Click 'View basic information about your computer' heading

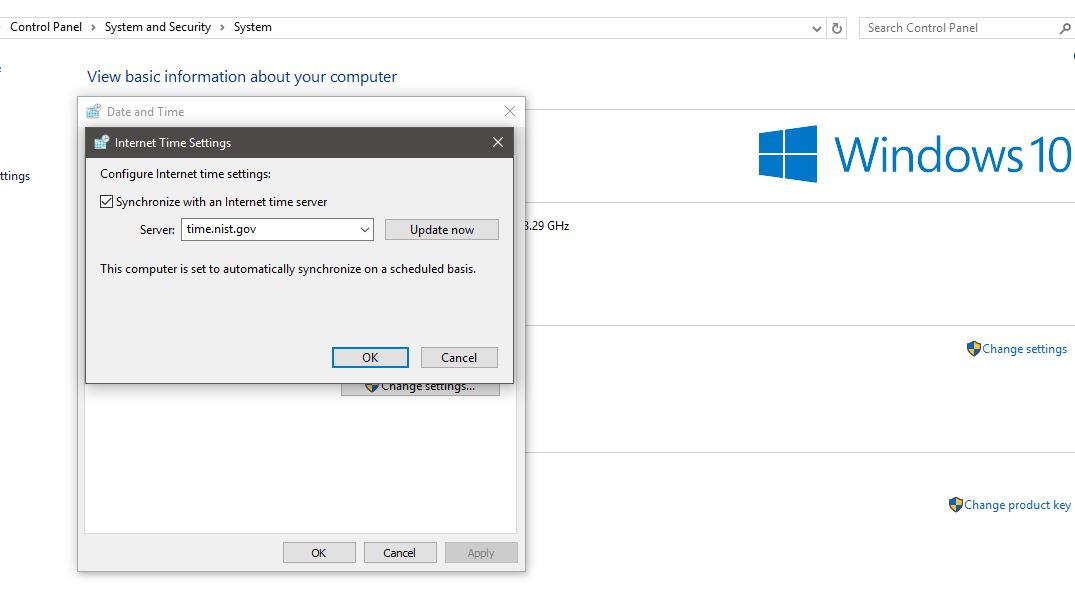click(241, 77)
